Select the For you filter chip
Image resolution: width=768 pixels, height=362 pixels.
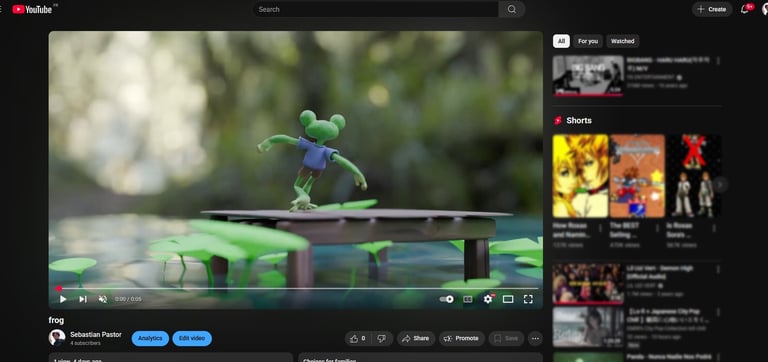pyautogui.click(x=588, y=41)
